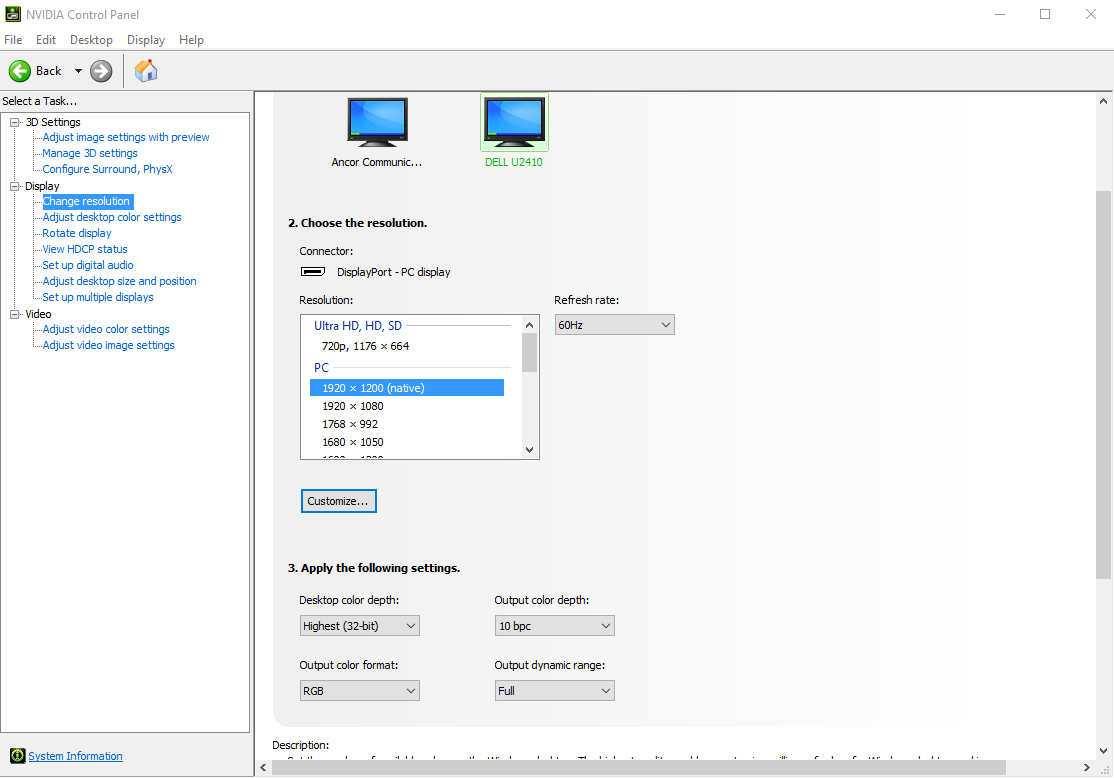This screenshot has height=778, width=1114.
Task: Open the File menu
Action: [13, 40]
